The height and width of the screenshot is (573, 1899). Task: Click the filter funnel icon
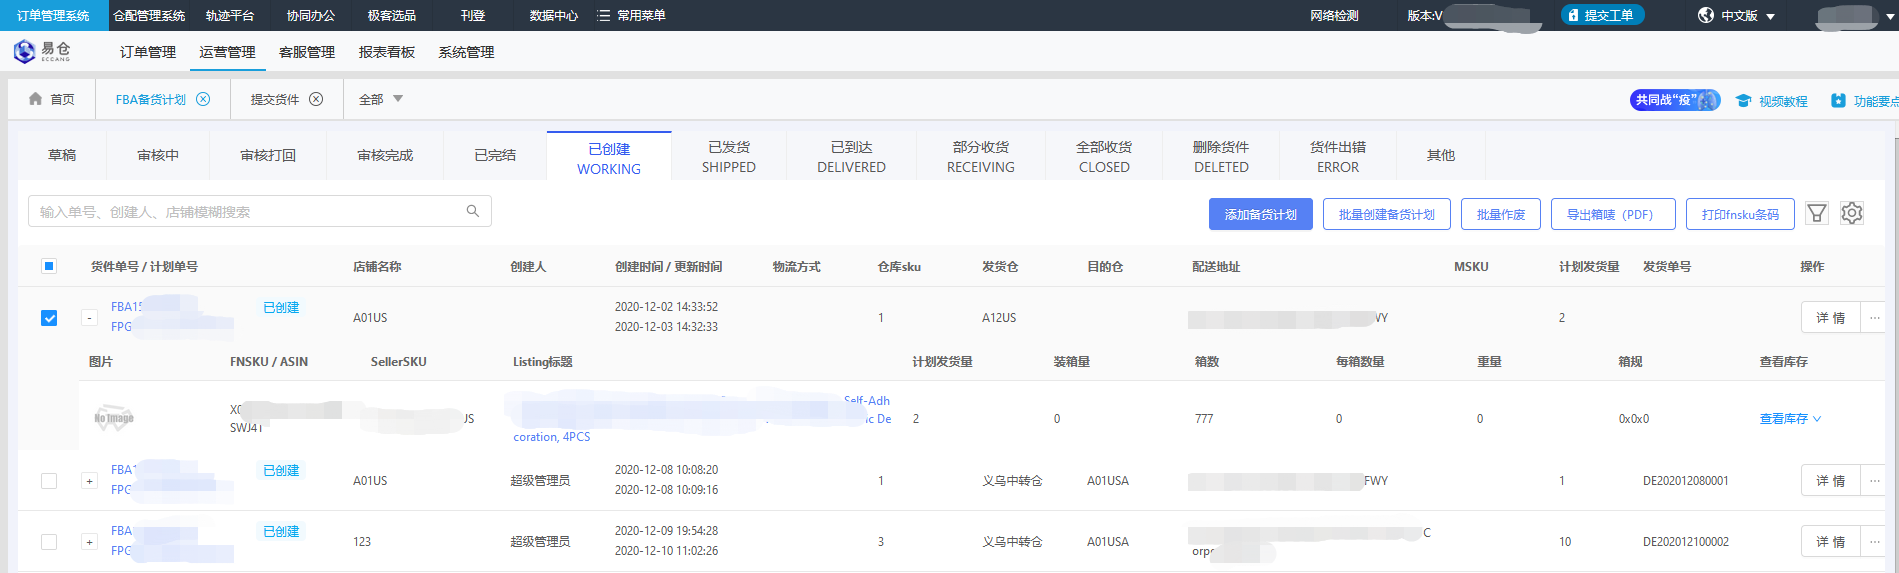tap(1817, 213)
